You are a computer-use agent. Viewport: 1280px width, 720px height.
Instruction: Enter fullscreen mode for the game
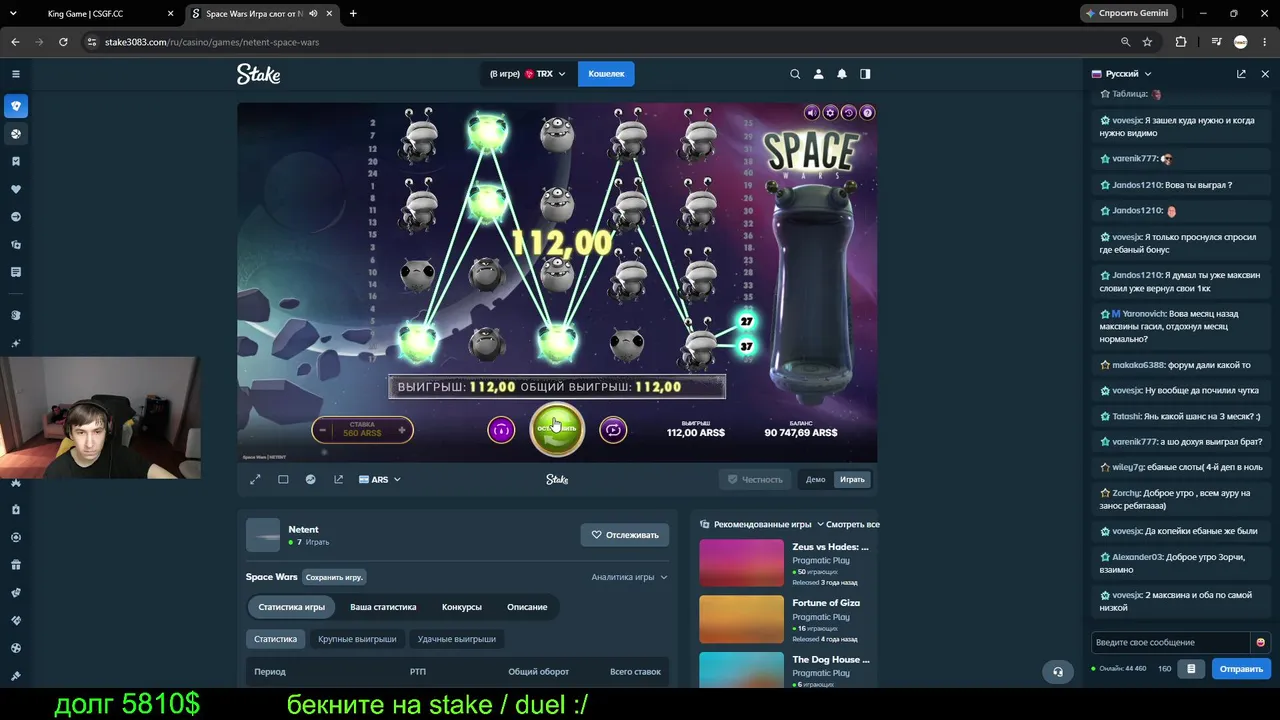tap(255, 480)
